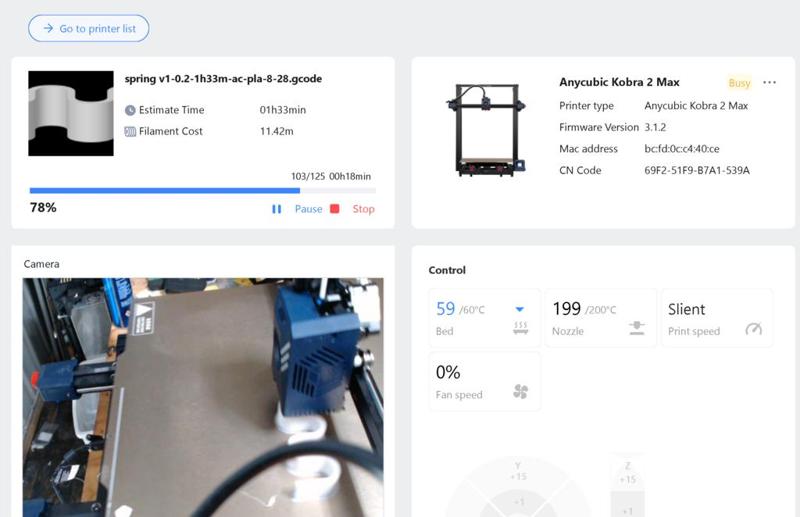The width and height of the screenshot is (800, 517).
Task: Click the 103/125 layer count text
Action: click(308, 177)
